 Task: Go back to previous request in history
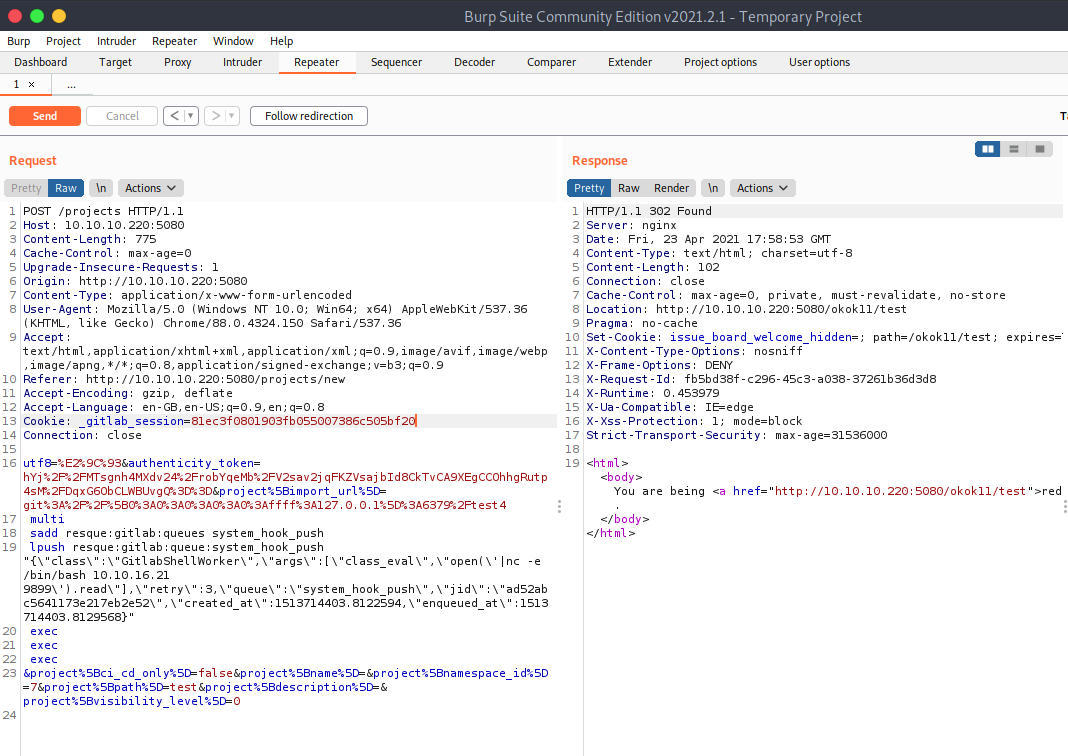[x=174, y=116]
